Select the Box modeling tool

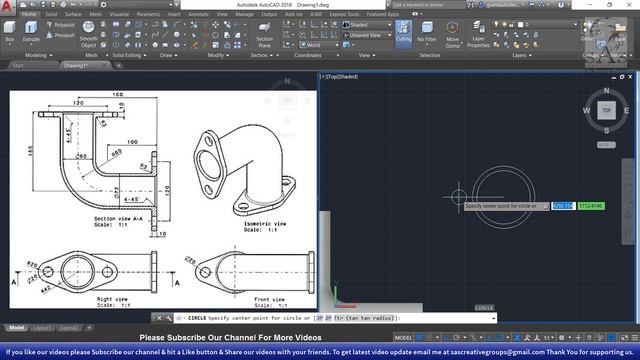pos(9,32)
